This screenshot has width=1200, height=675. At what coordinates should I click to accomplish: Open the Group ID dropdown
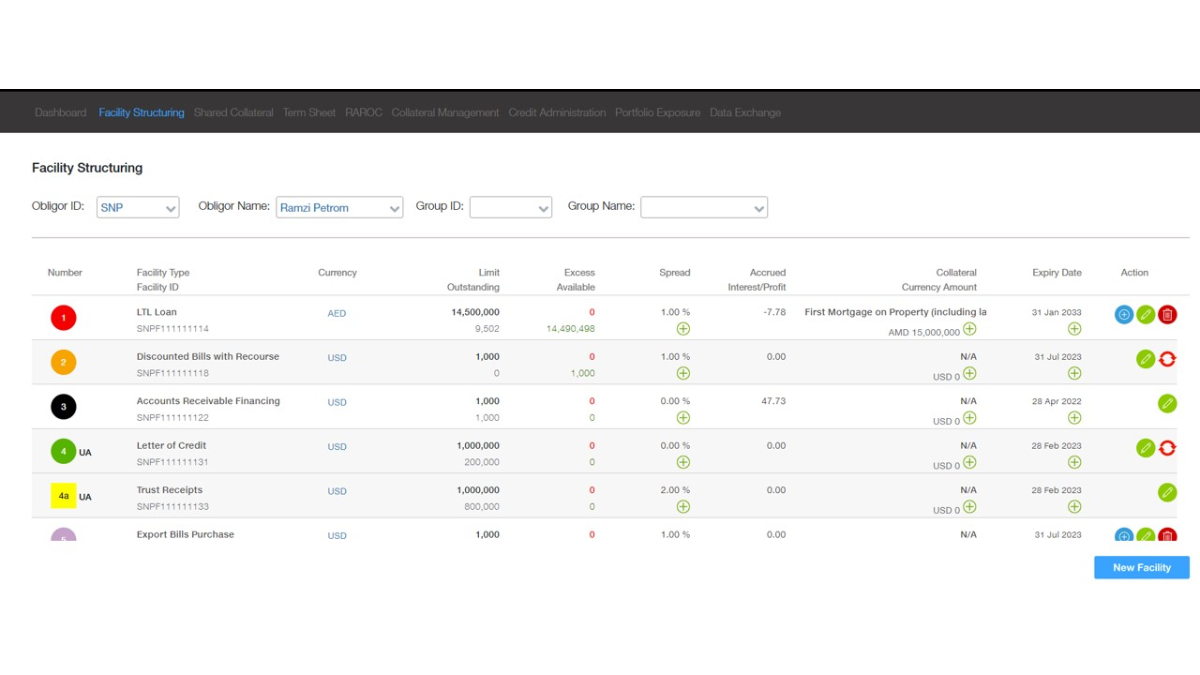510,208
